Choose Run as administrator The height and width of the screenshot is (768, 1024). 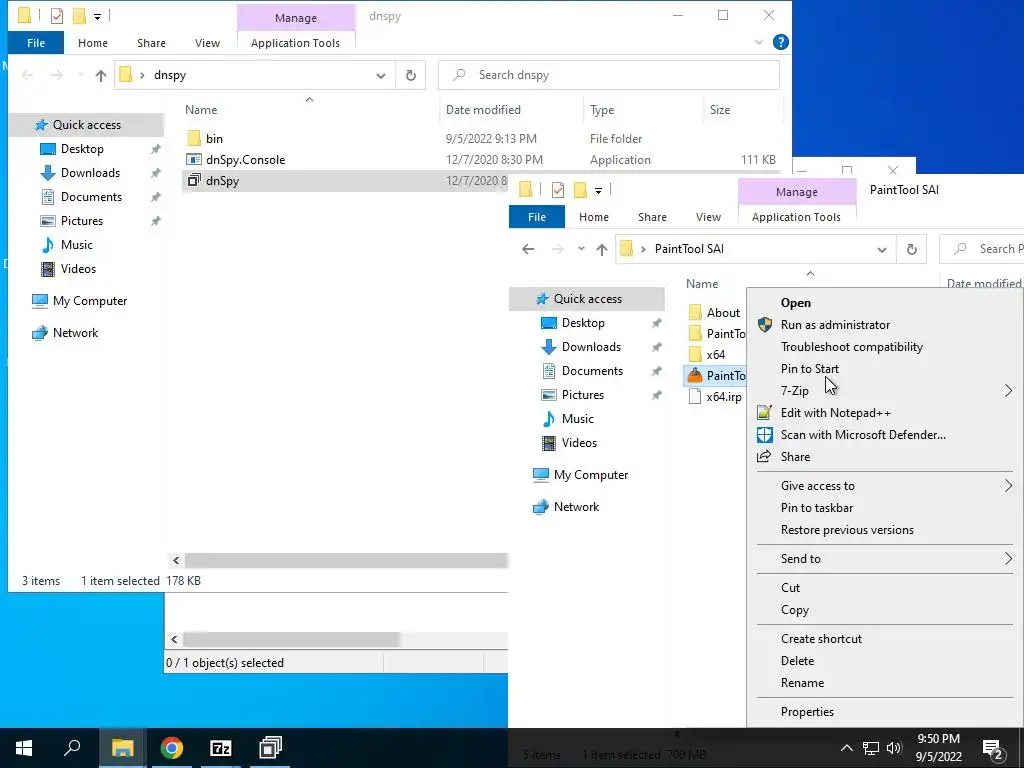(835, 325)
